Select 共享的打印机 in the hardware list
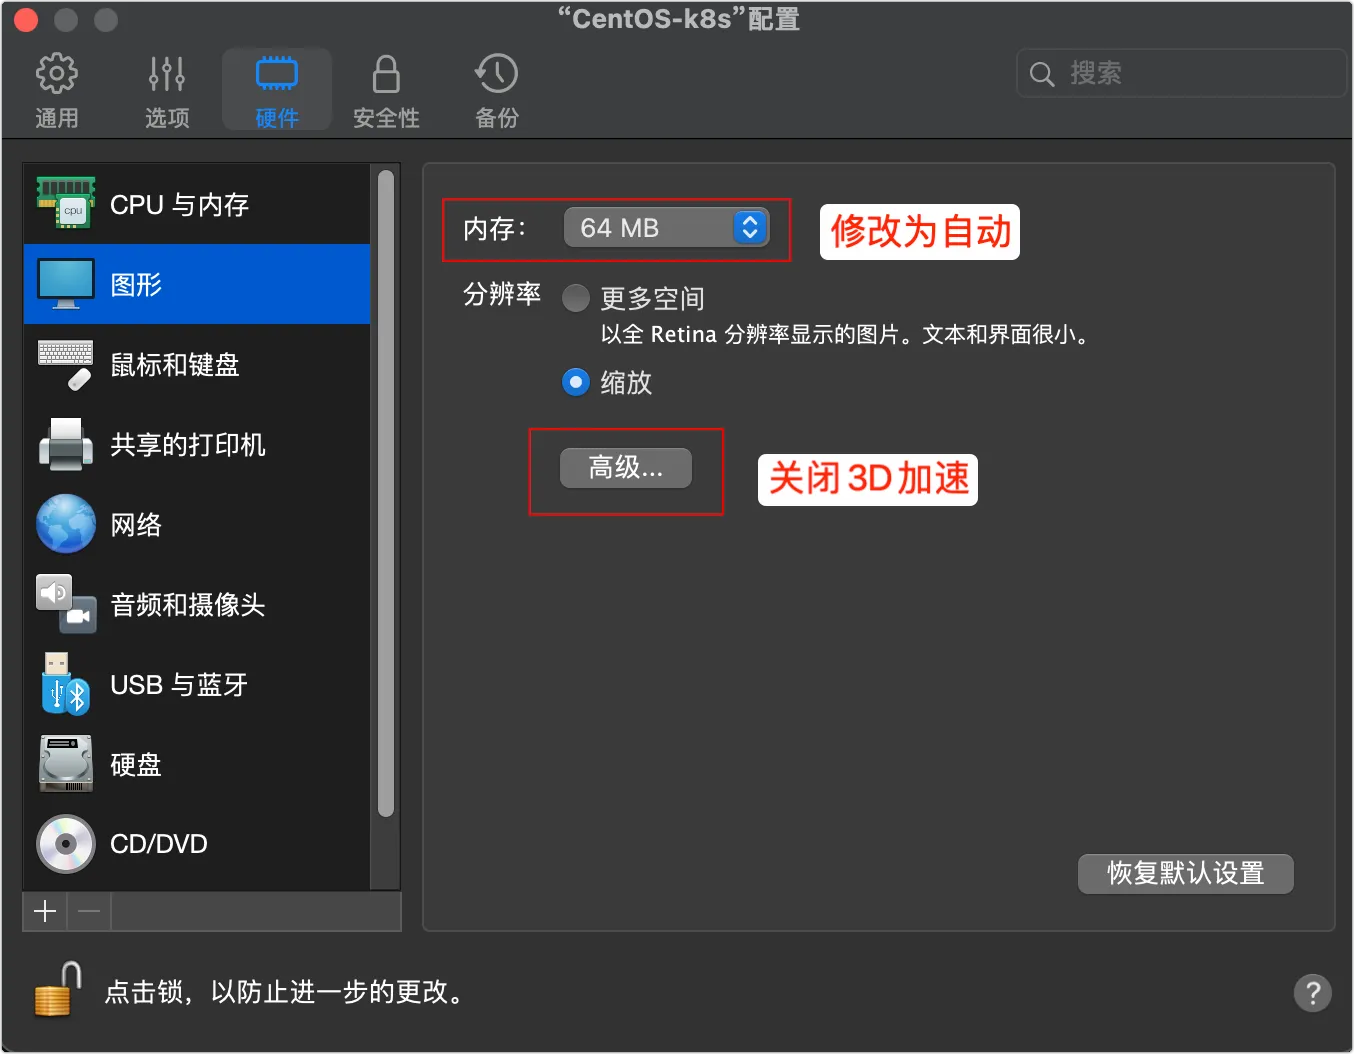1354x1054 pixels. coord(197,444)
